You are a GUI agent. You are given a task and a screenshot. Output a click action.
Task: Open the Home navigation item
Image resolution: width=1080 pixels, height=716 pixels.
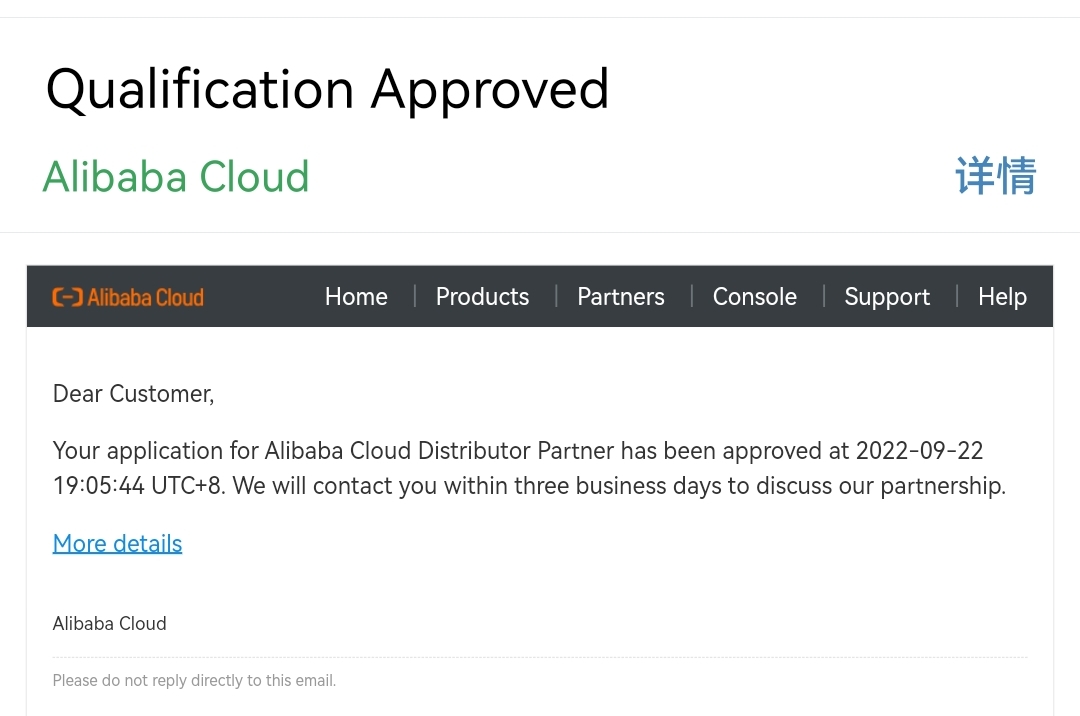356,297
